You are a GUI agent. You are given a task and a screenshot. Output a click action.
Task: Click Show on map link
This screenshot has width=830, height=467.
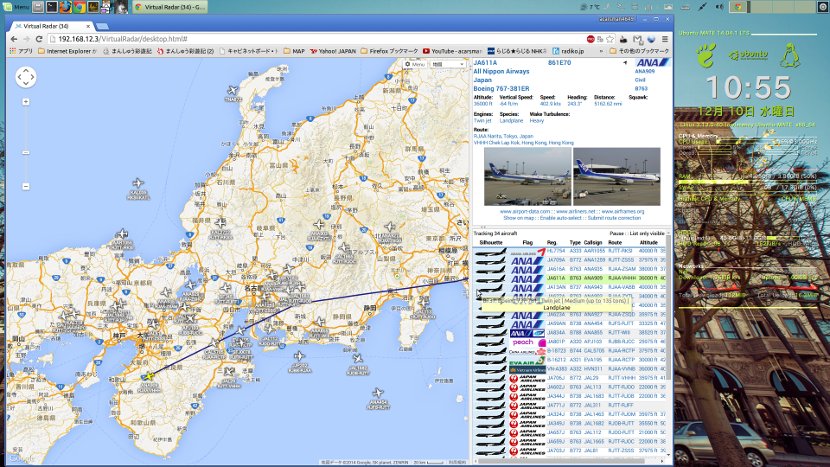coord(517,218)
